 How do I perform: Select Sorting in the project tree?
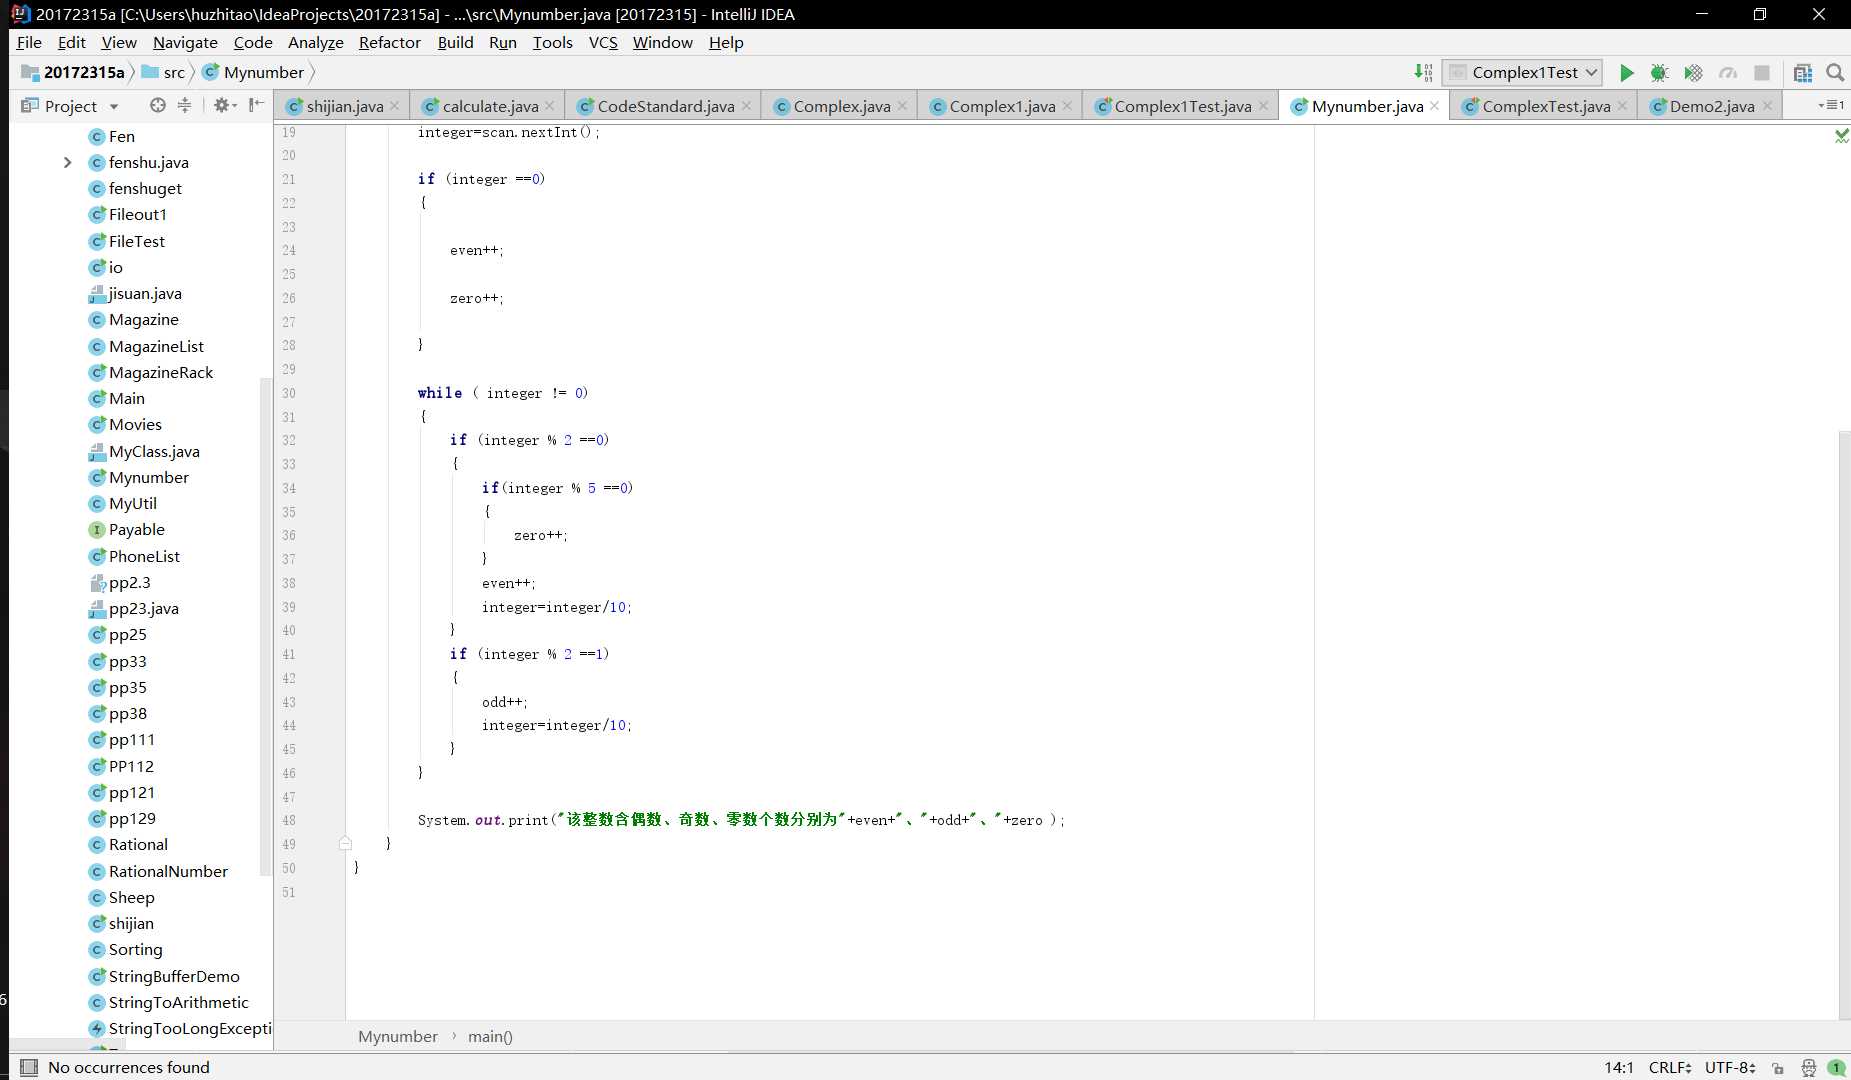click(135, 949)
